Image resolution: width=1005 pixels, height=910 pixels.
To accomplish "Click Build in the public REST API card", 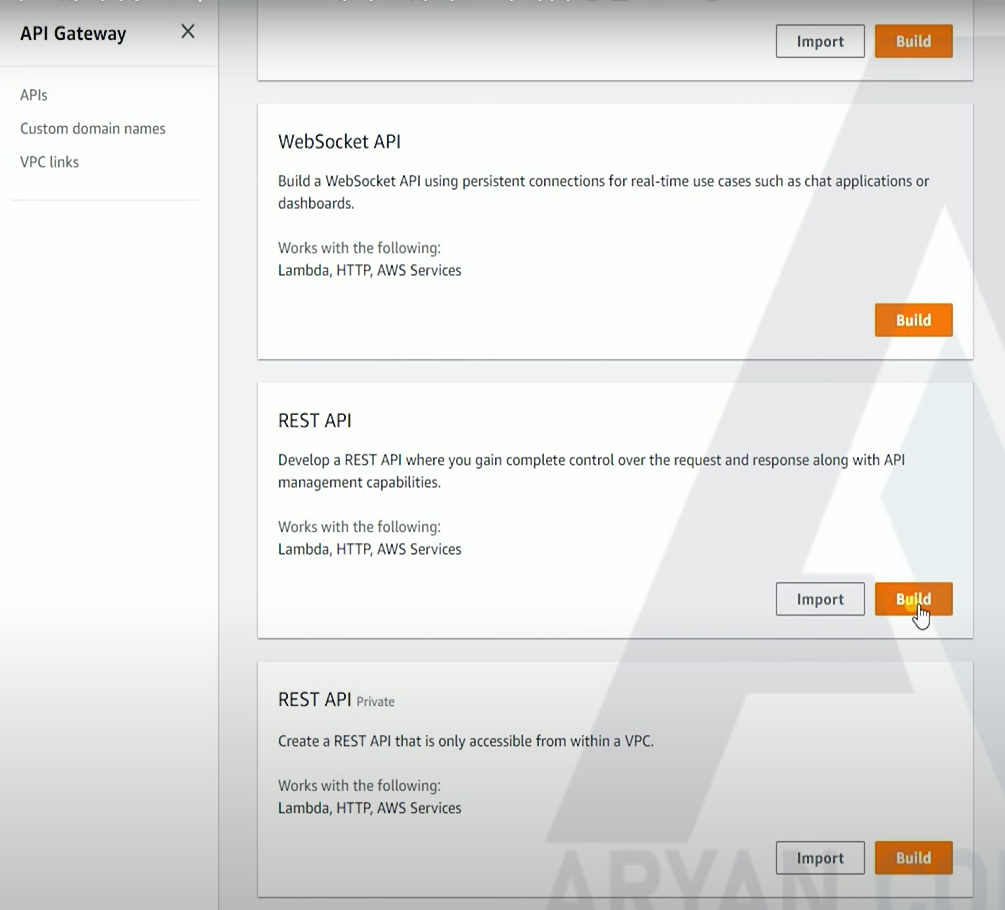I will [x=913, y=599].
